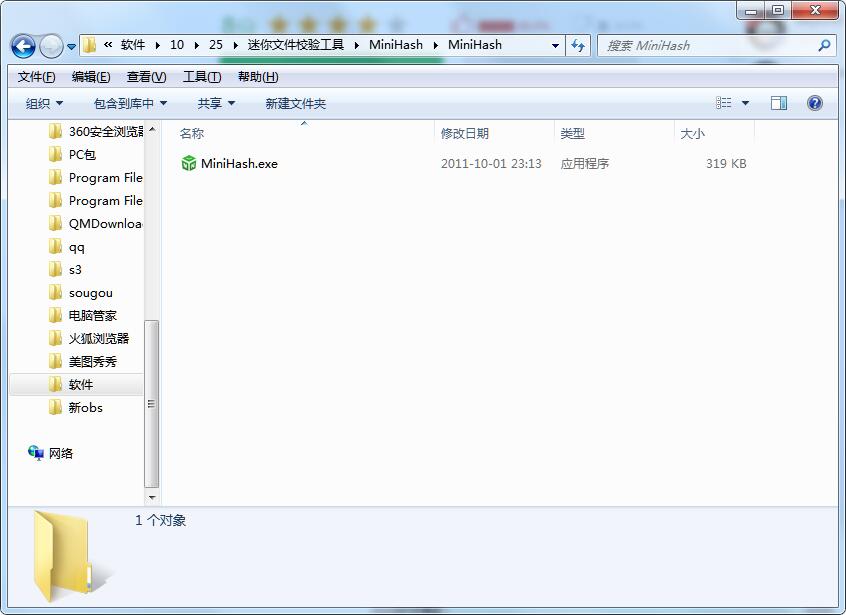Open the help question mark icon

[814, 103]
